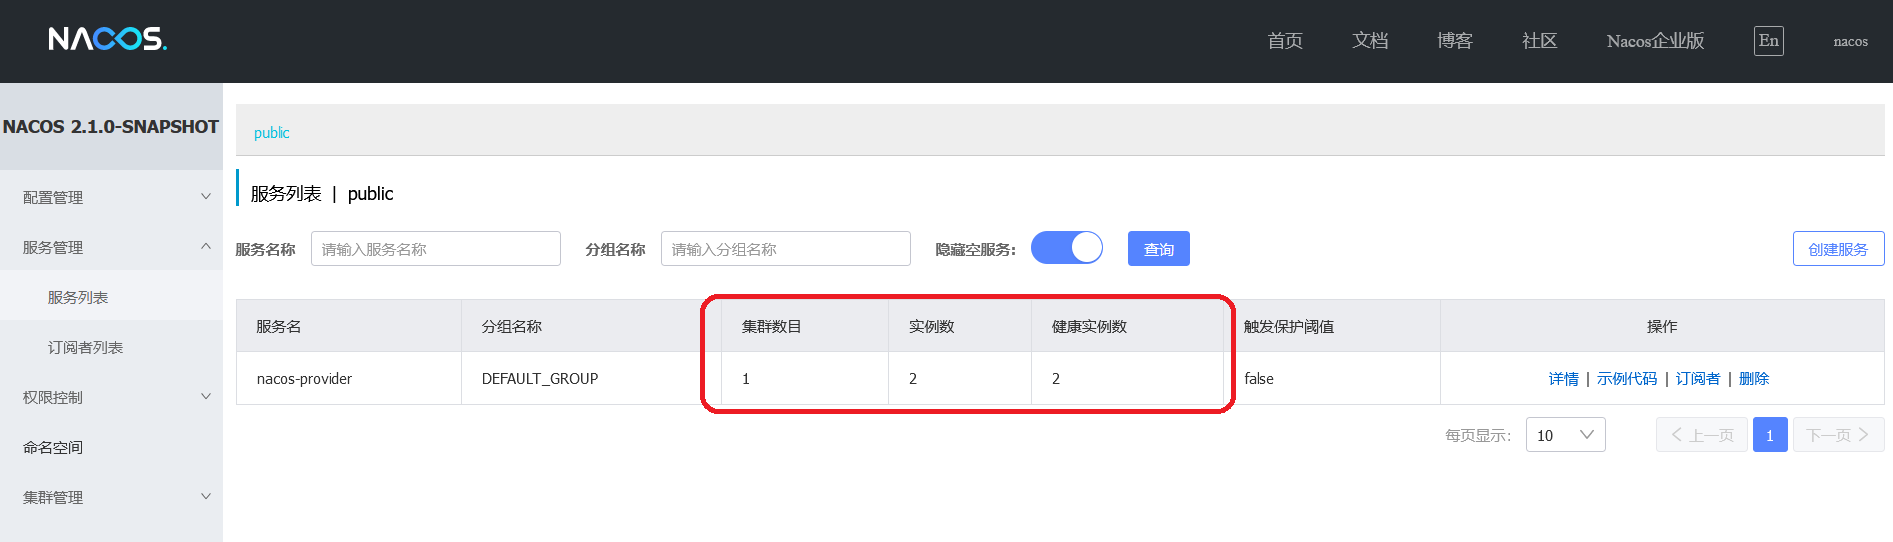Image resolution: width=1893 pixels, height=542 pixels.
Task: Click the false threshold value cell
Action: point(1332,378)
